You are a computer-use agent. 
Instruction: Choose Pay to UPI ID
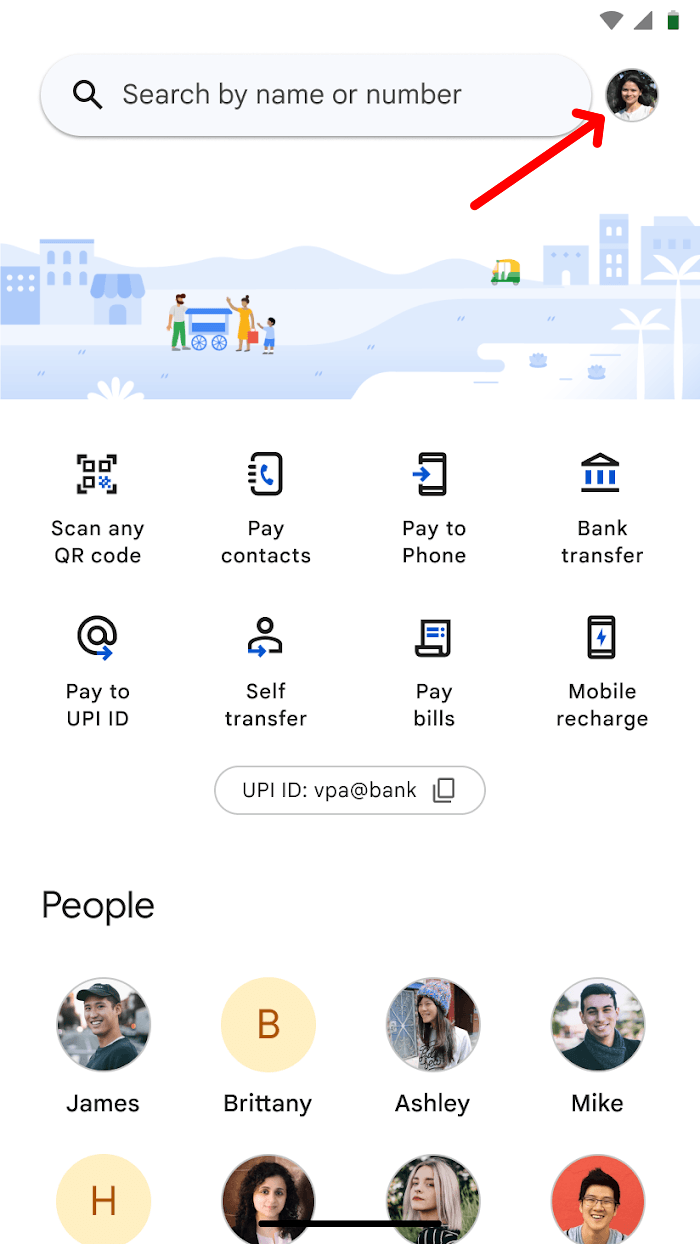point(97,637)
